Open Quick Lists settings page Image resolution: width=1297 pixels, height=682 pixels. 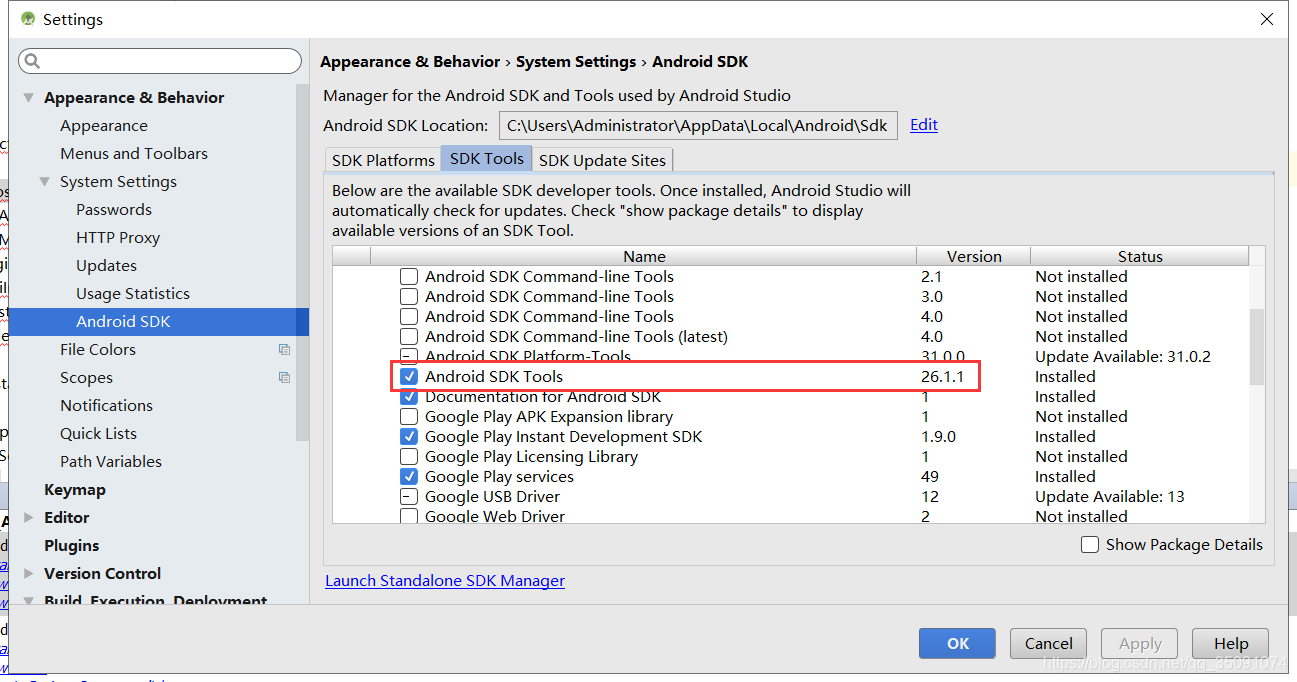[x=98, y=433]
